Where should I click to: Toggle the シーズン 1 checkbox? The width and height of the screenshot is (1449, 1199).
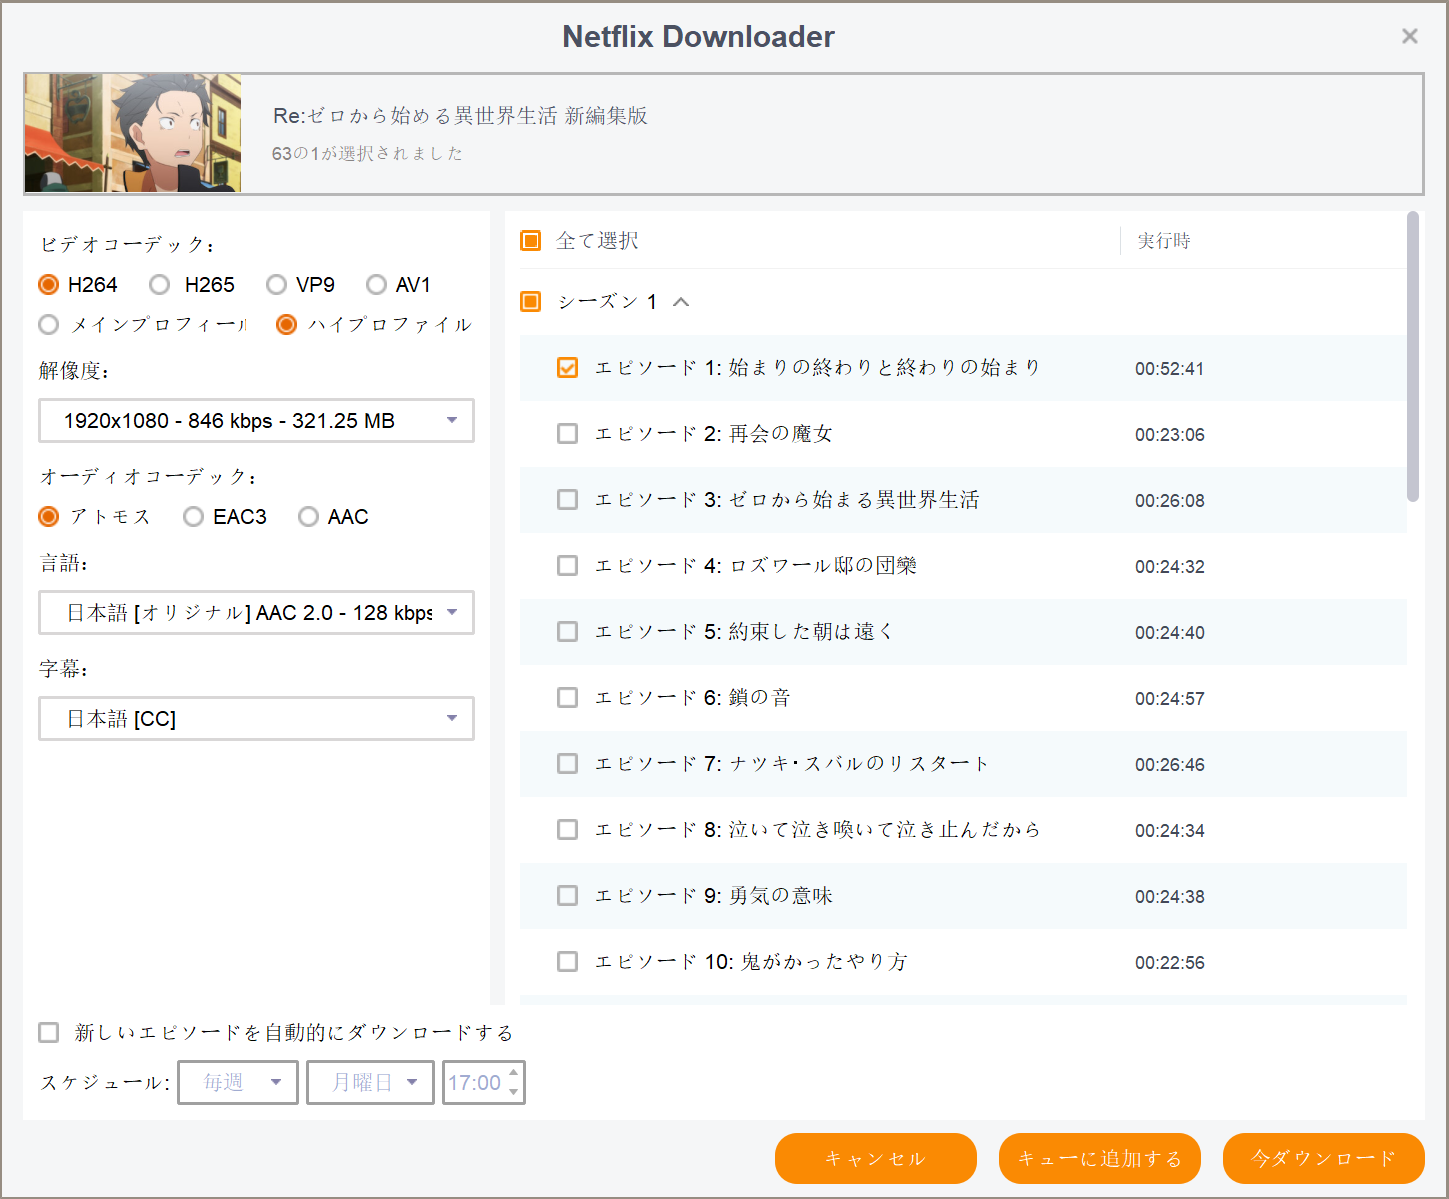pyautogui.click(x=531, y=302)
